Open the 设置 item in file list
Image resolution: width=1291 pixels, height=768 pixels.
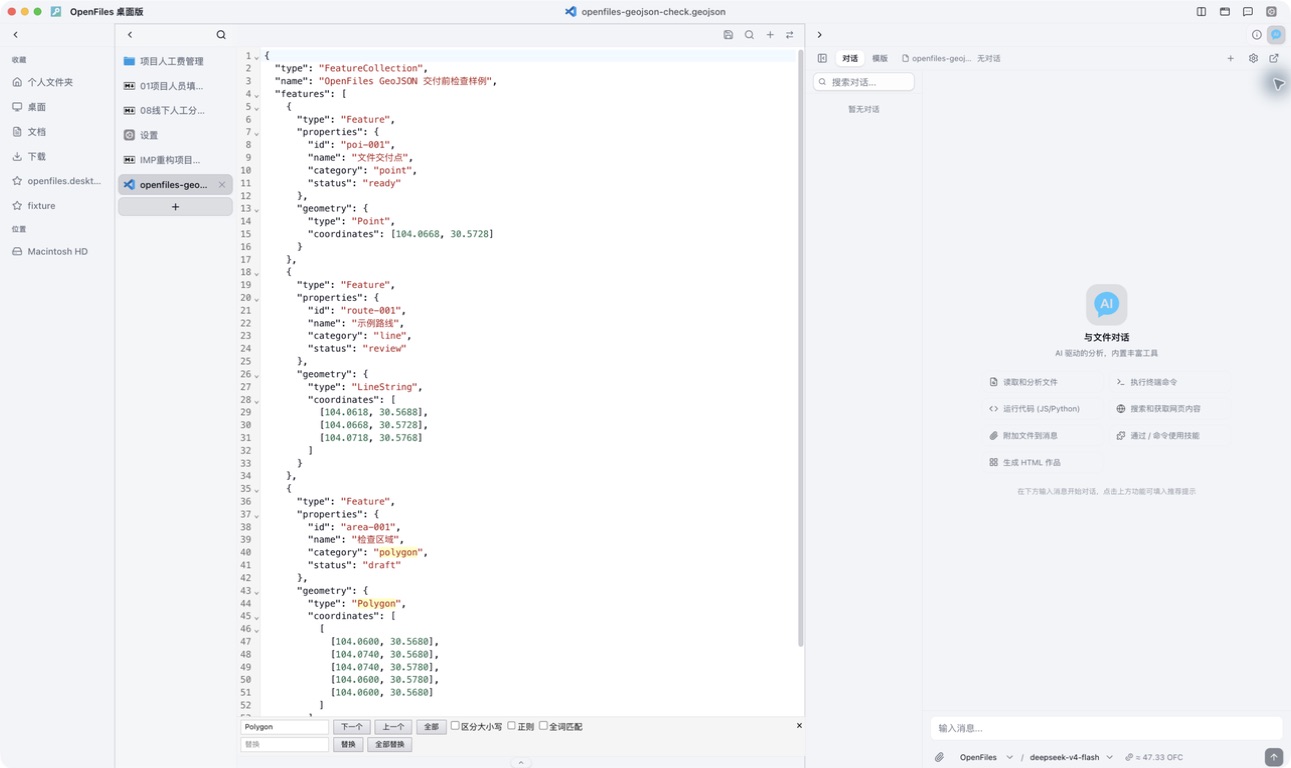[x=175, y=135]
